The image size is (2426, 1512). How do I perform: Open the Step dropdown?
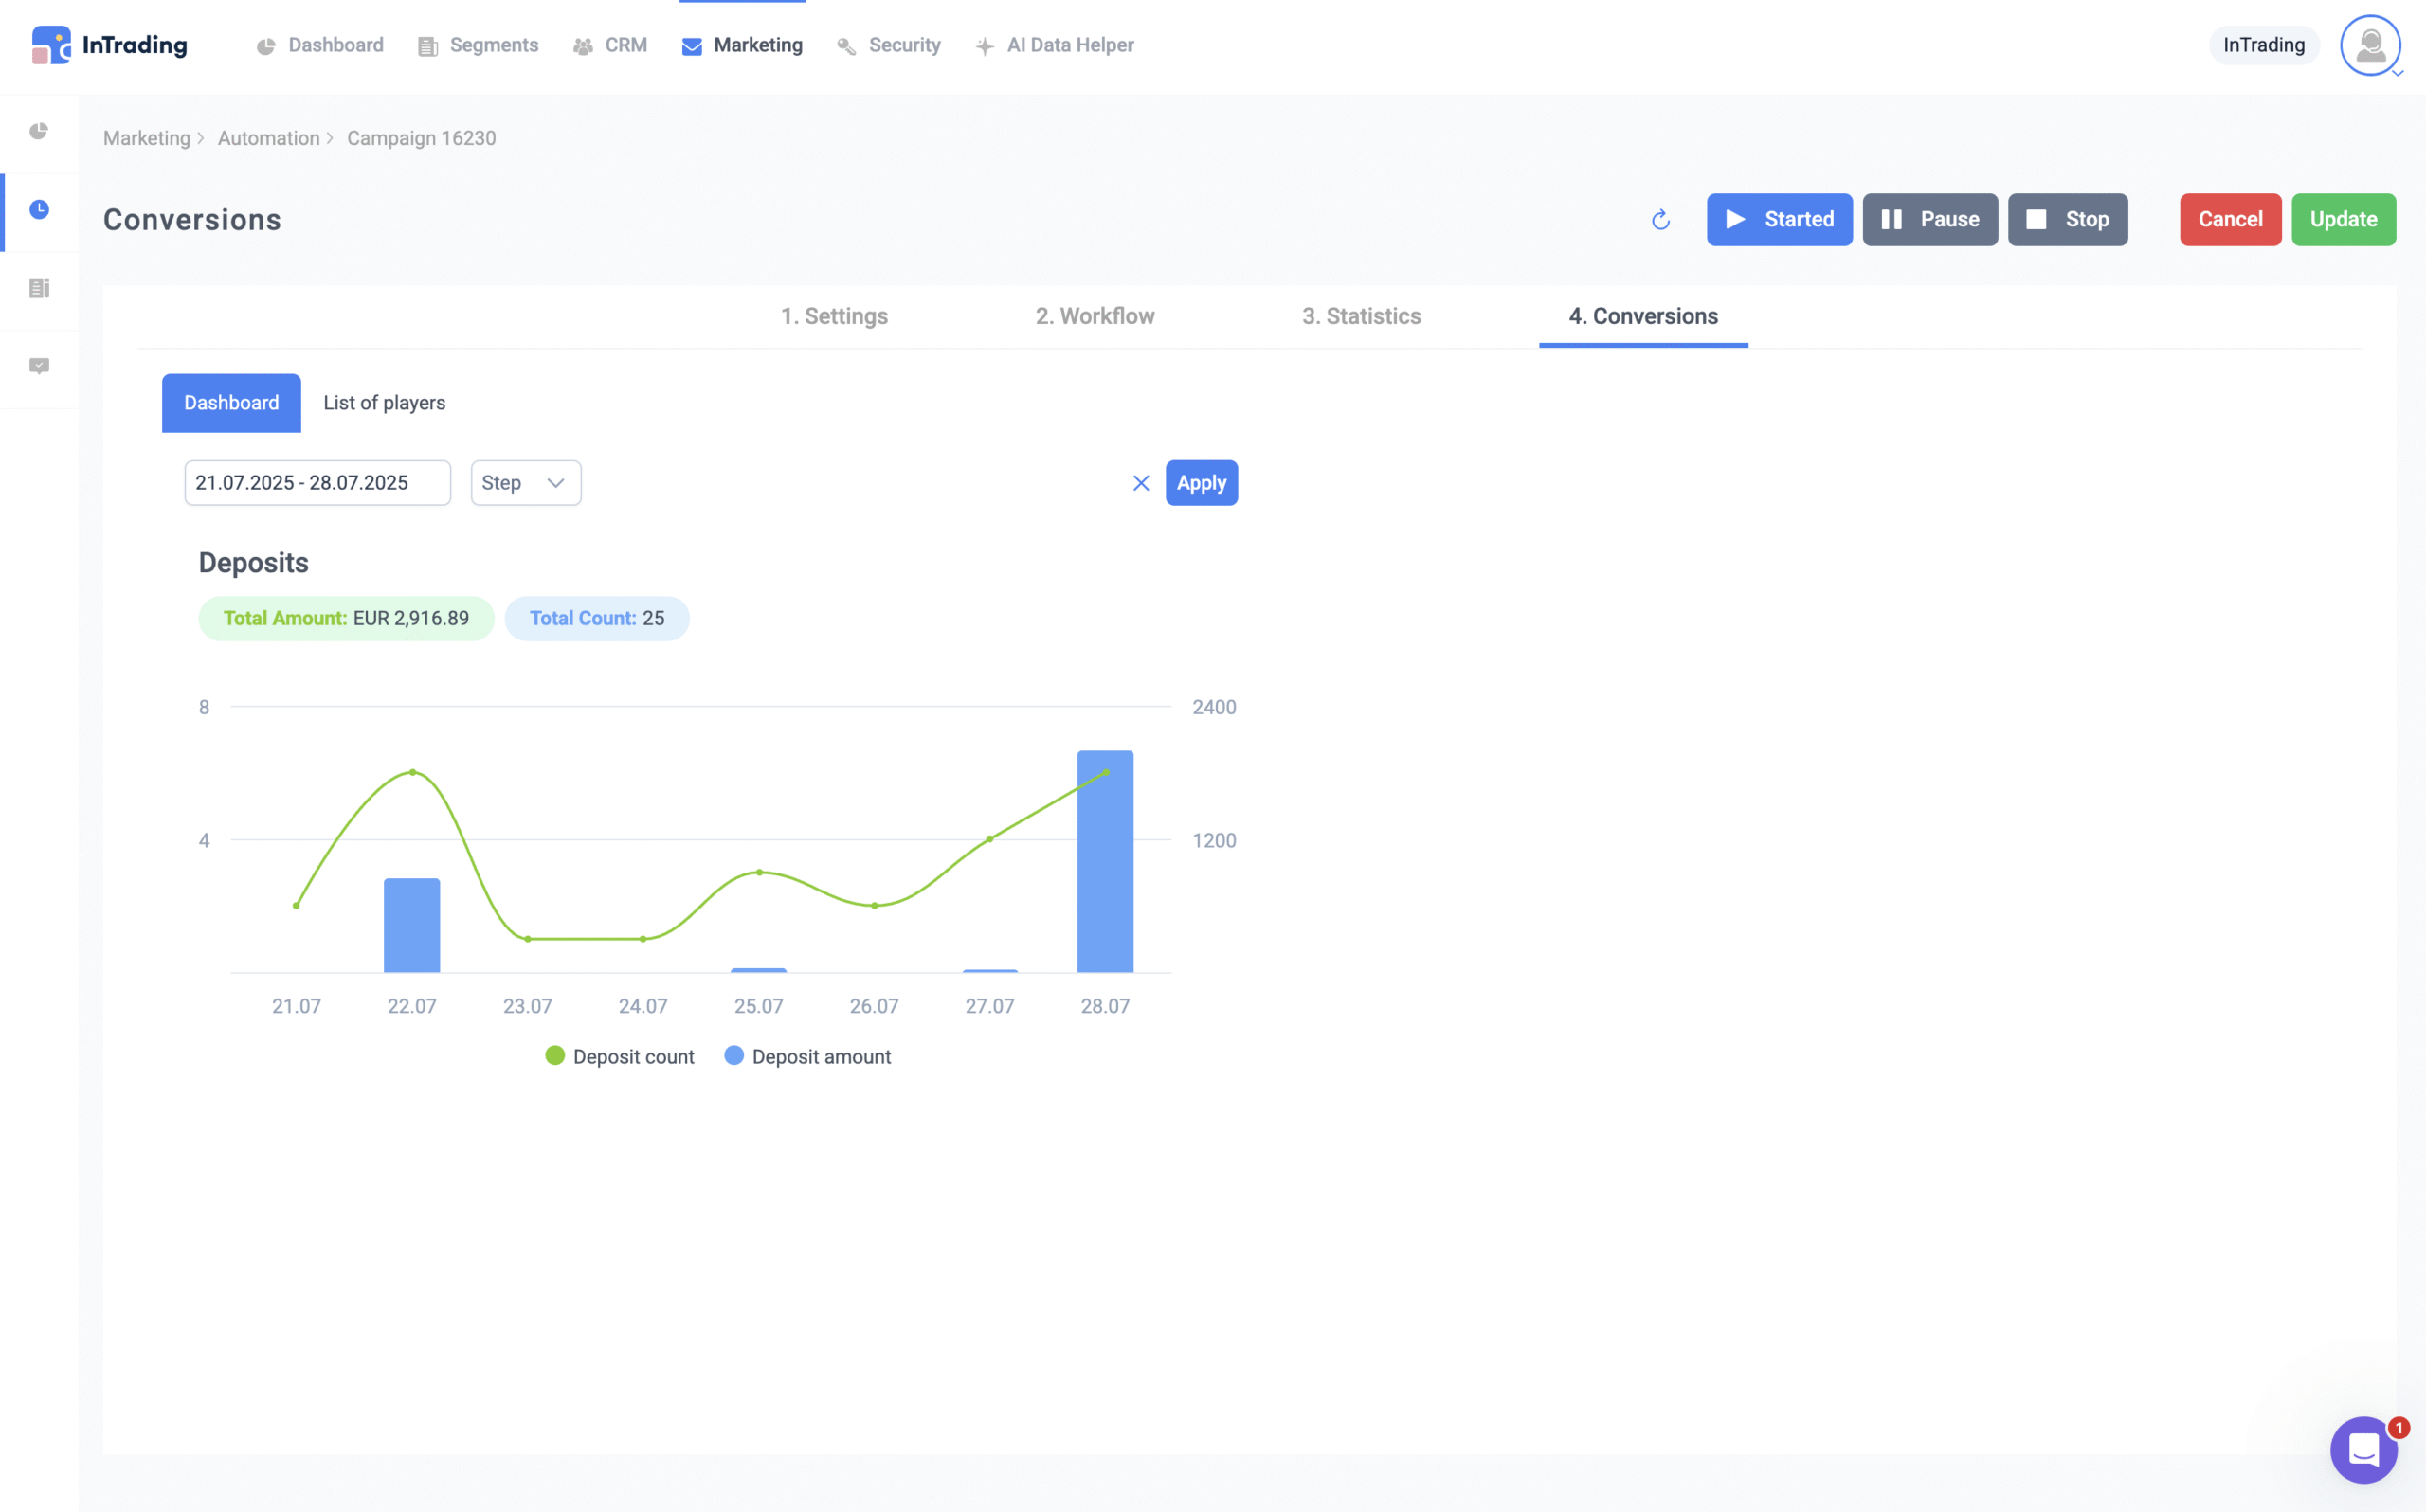tap(526, 483)
